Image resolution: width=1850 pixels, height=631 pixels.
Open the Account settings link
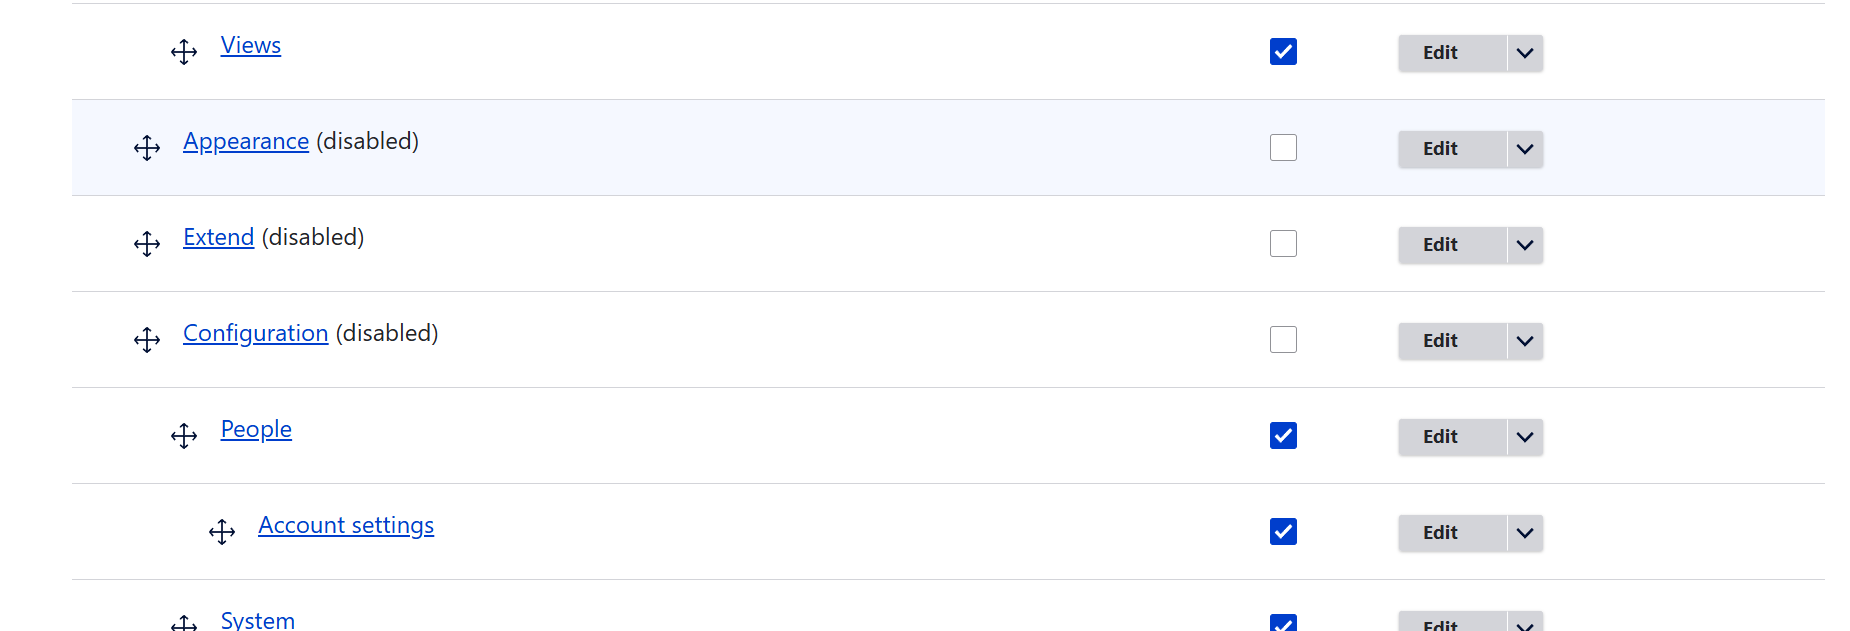pos(346,525)
